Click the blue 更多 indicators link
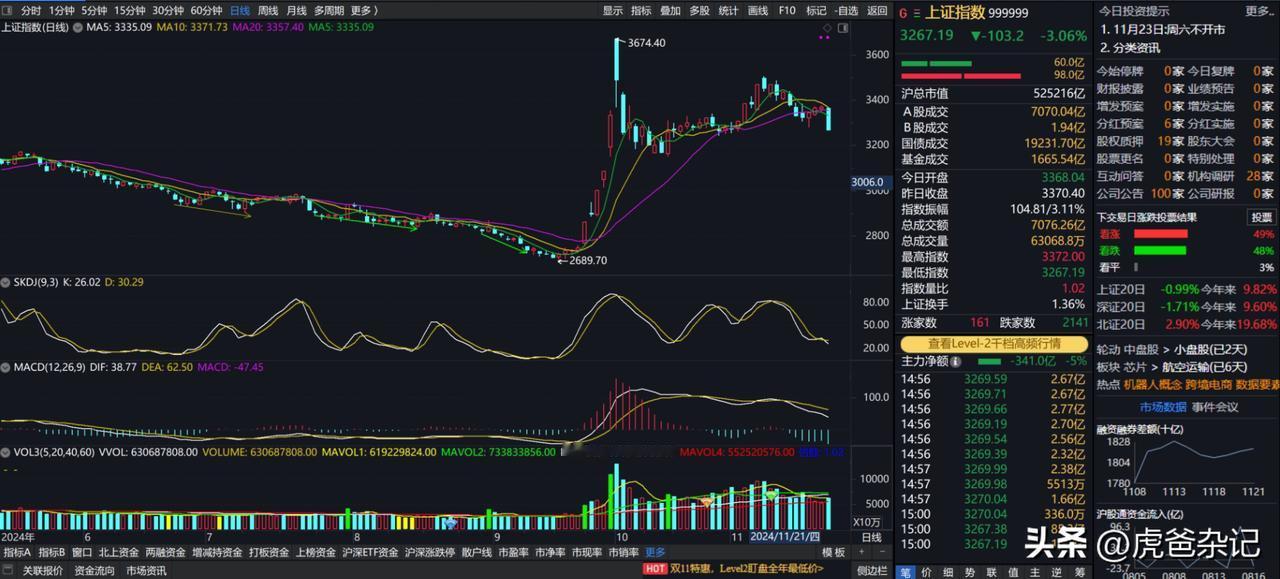This screenshot has height=579, width=1280. click(655, 552)
